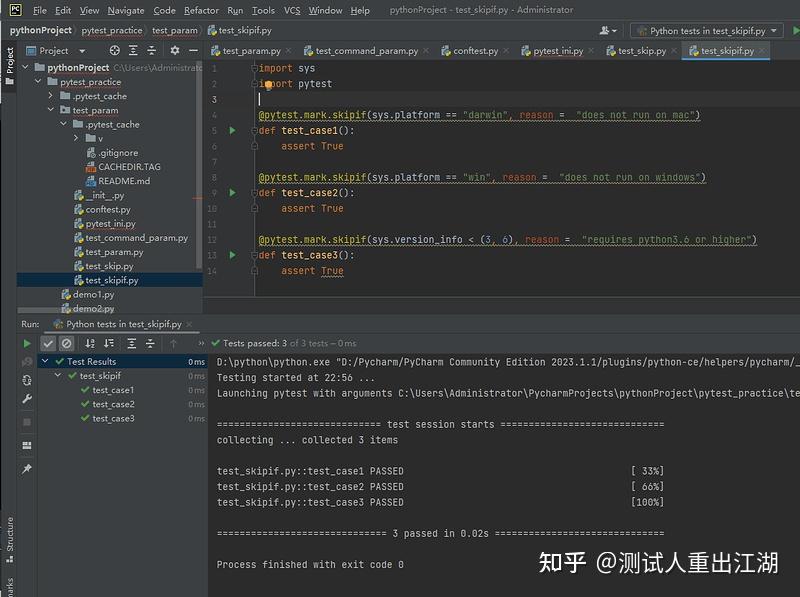Image resolution: width=800 pixels, height=597 pixels.
Task: Run test_case2 via gutter run arrow
Action: [x=233, y=193]
